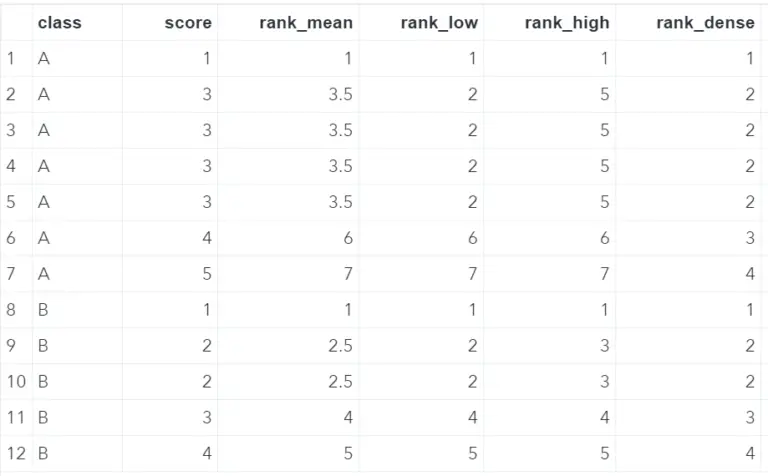Click rank_mean value 6 in row 6
Screen dimensions: 768x476
pyautogui.click(x=348, y=238)
